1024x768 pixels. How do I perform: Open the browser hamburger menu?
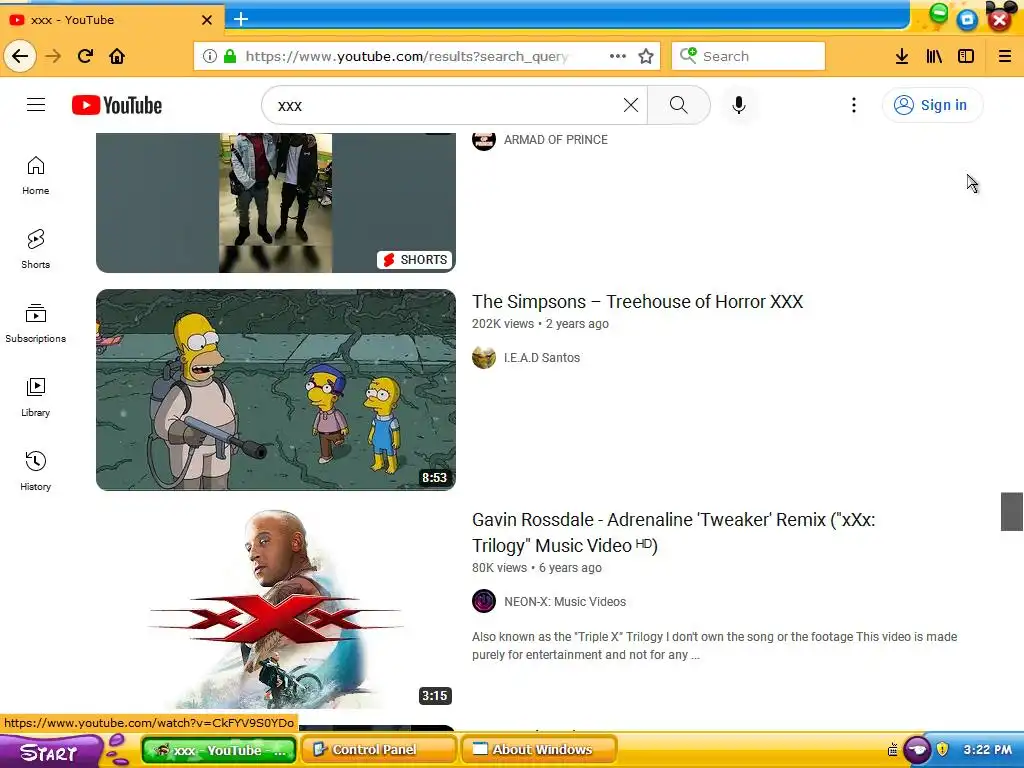[x=1004, y=56]
